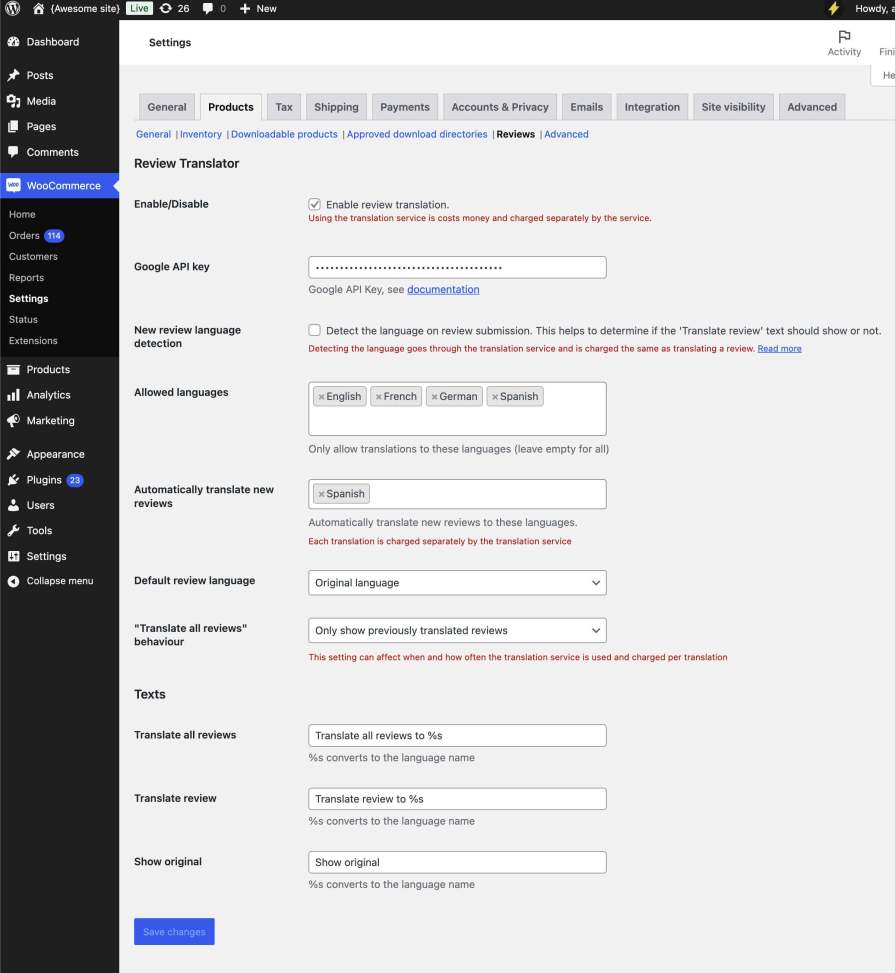Click the plus New icon

(x=245, y=9)
